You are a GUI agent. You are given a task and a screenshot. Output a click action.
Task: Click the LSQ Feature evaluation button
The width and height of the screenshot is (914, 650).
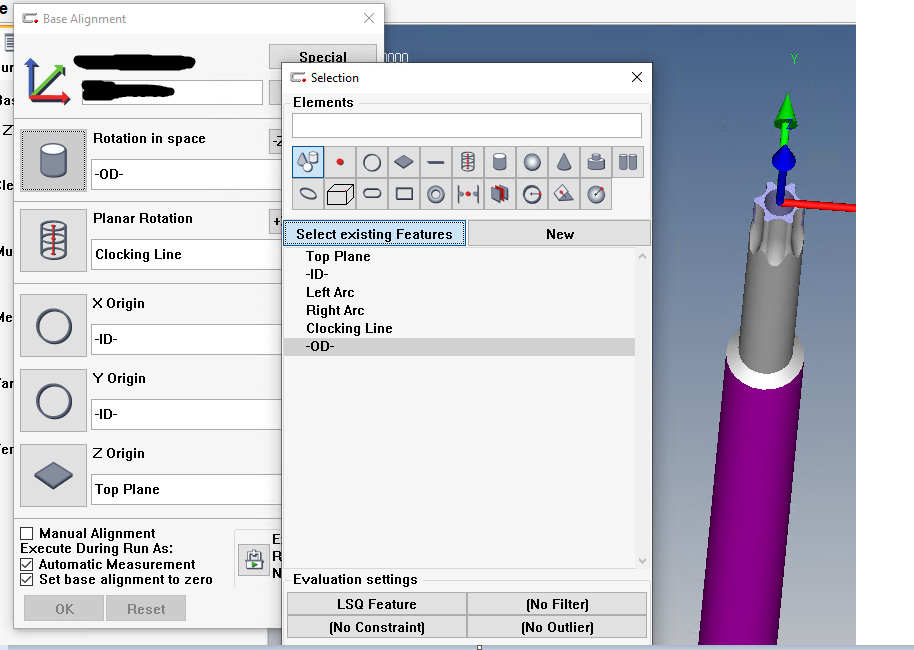pos(377,604)
